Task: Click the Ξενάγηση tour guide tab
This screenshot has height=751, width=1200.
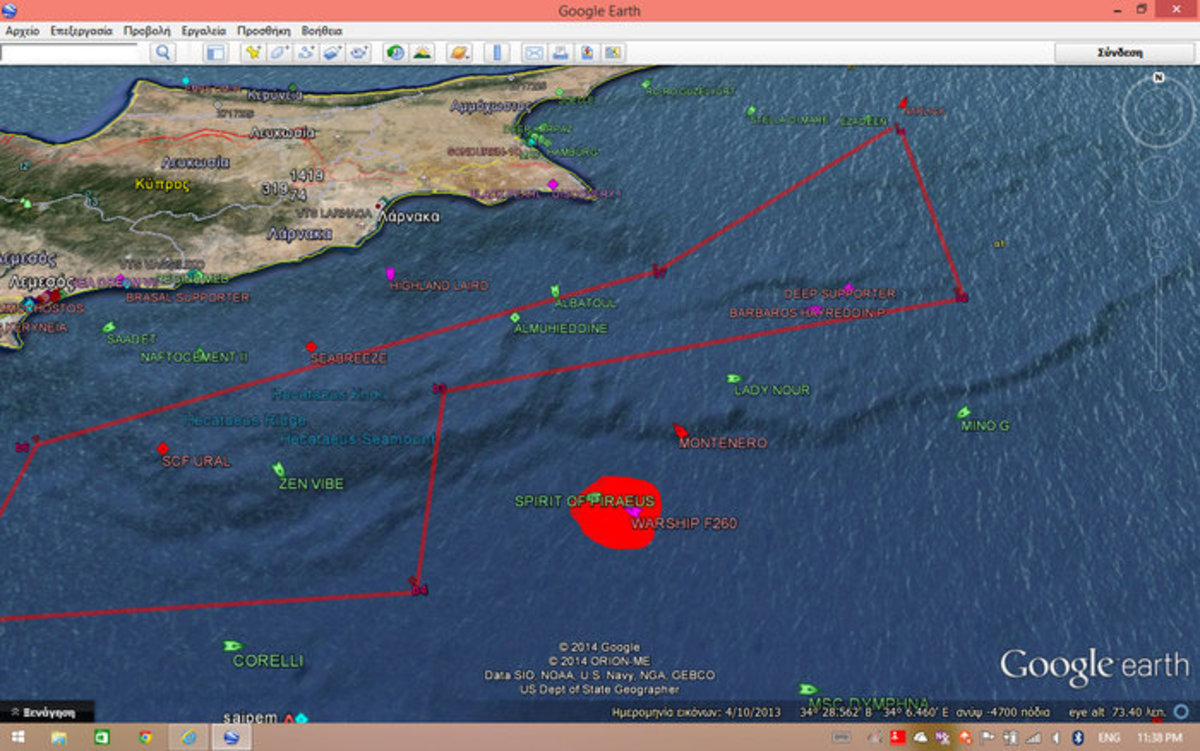Action: tap(47, 713)
